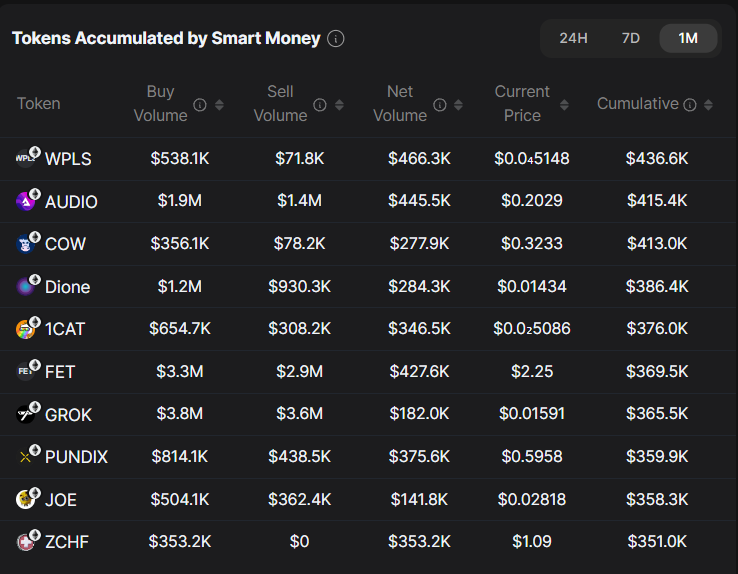The image size is (738, 574).
Task: Select WPLS buy volume $538.1K
Action: tap(180, 159)
